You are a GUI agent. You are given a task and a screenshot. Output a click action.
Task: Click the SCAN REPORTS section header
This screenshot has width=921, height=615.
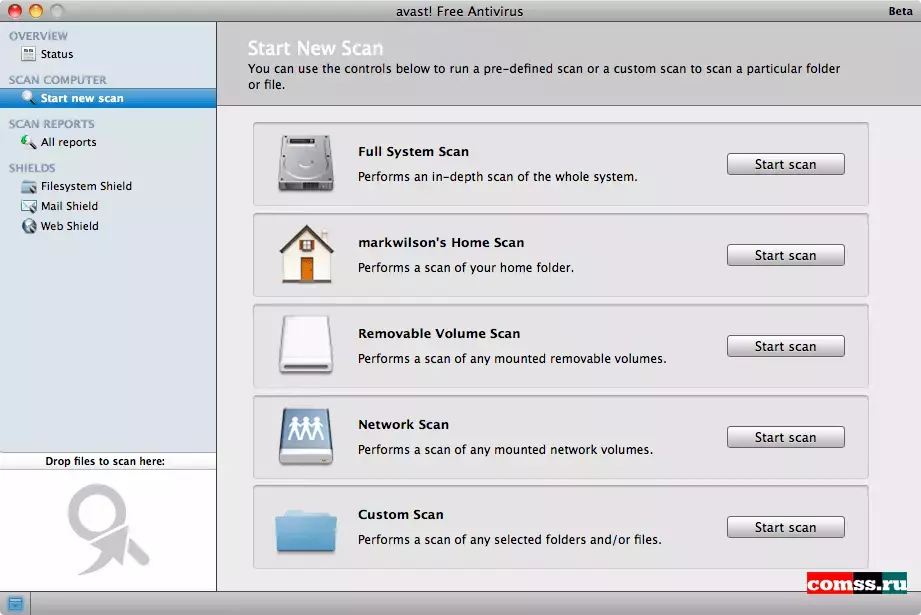point(52,124)
